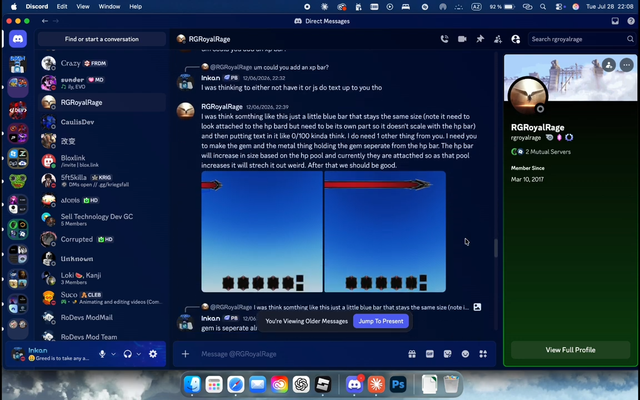
Task: Open the gift icon in message bar
Action: [412, 354]
